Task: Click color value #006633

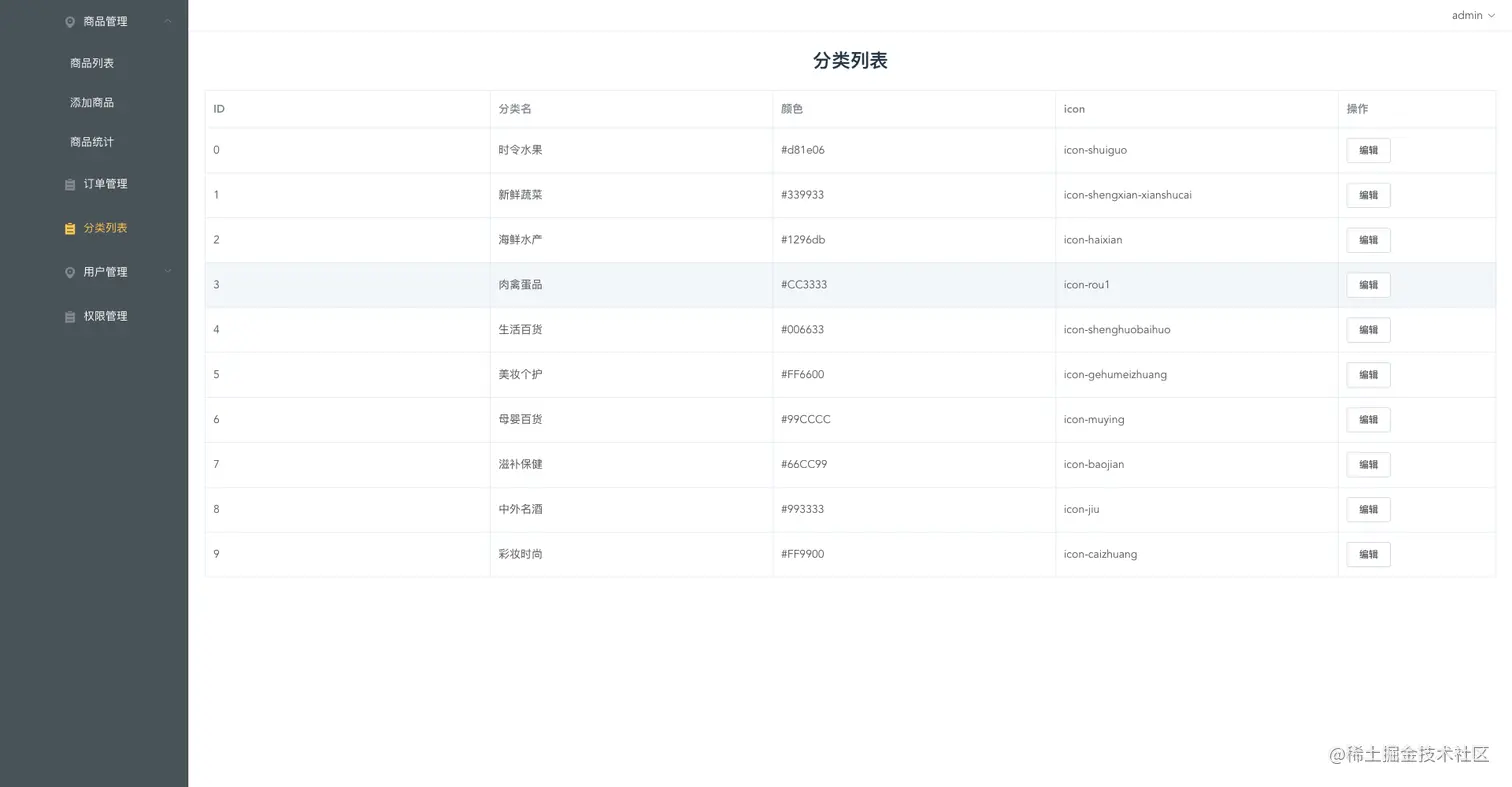Action: (x=803, y=330)
